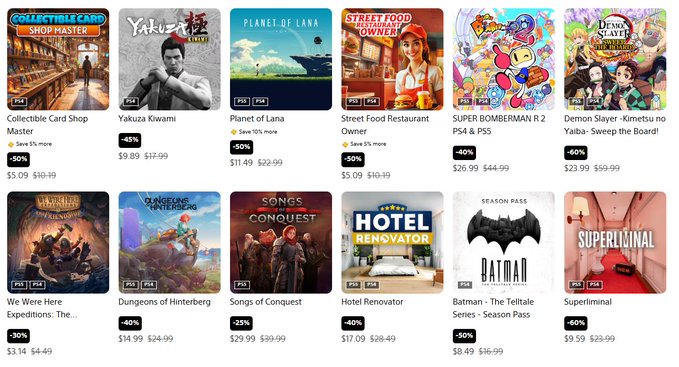Click the -60% discount badge for Superliminal
Screen dimensions: 679x367
(x=576, y=323)
